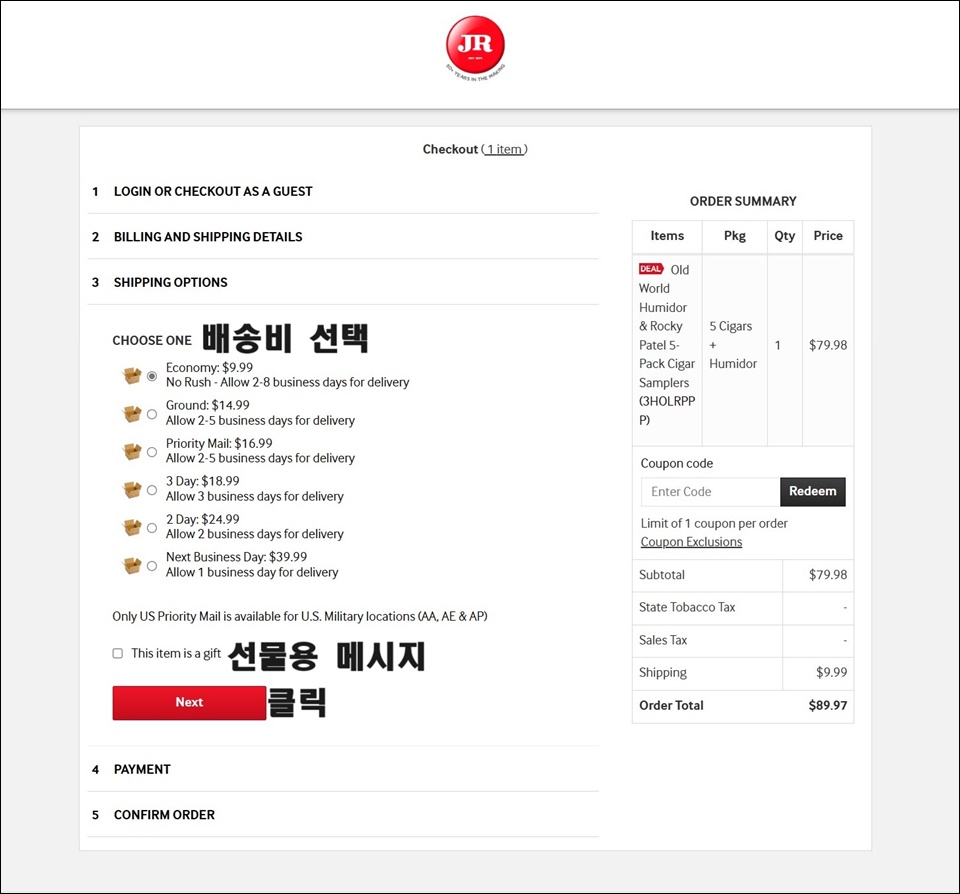Click the box icon beside Priority Mail
Screen dimensions: 960x894
132,452
